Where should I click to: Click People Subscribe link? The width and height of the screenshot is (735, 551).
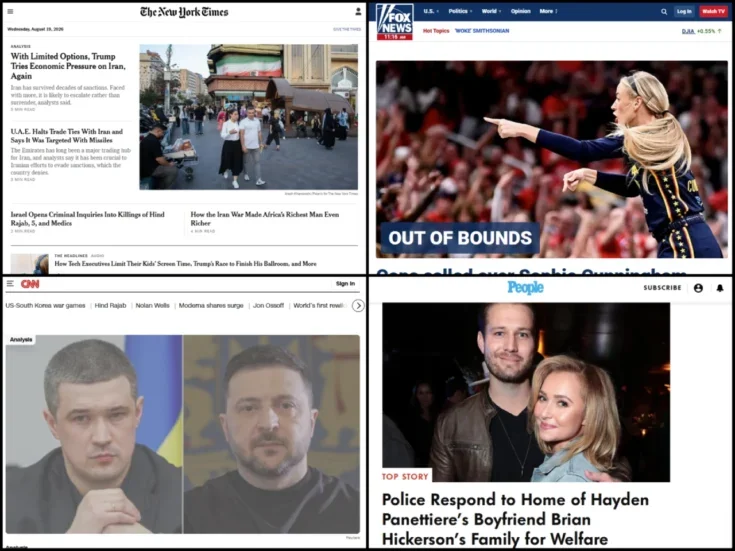pos(662,288)
